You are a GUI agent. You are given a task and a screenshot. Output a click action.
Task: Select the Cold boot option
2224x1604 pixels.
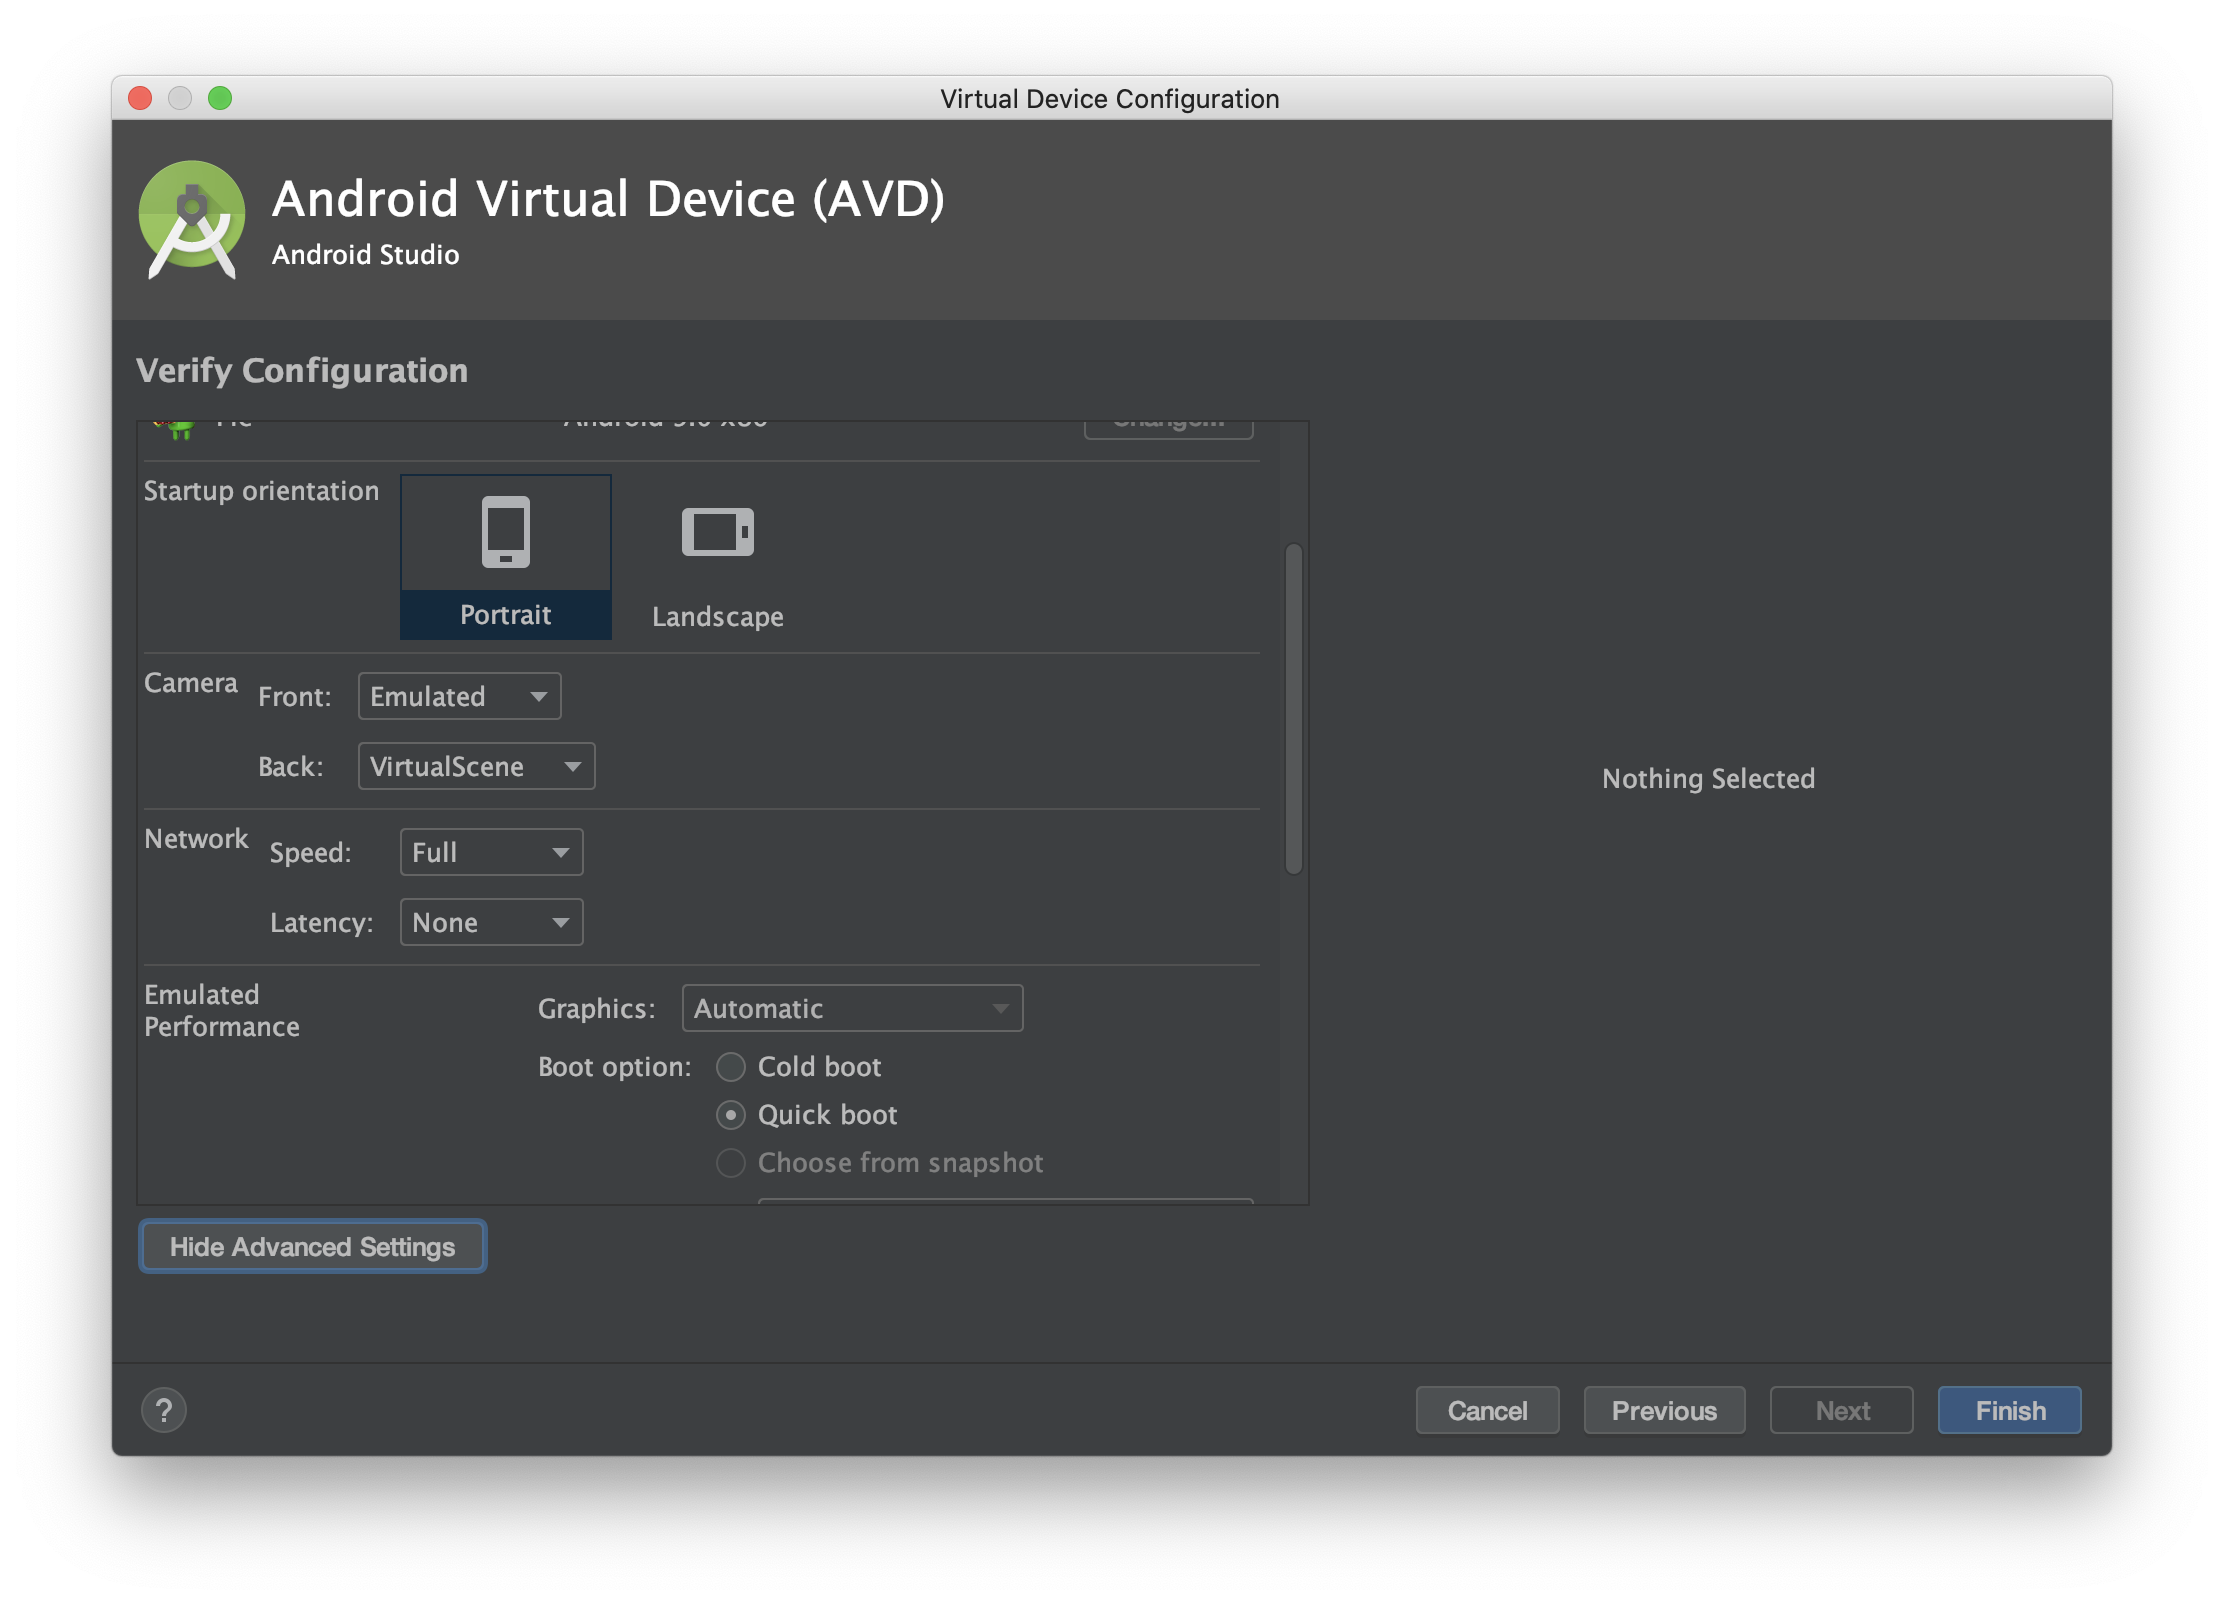[x=731, y=1067]
